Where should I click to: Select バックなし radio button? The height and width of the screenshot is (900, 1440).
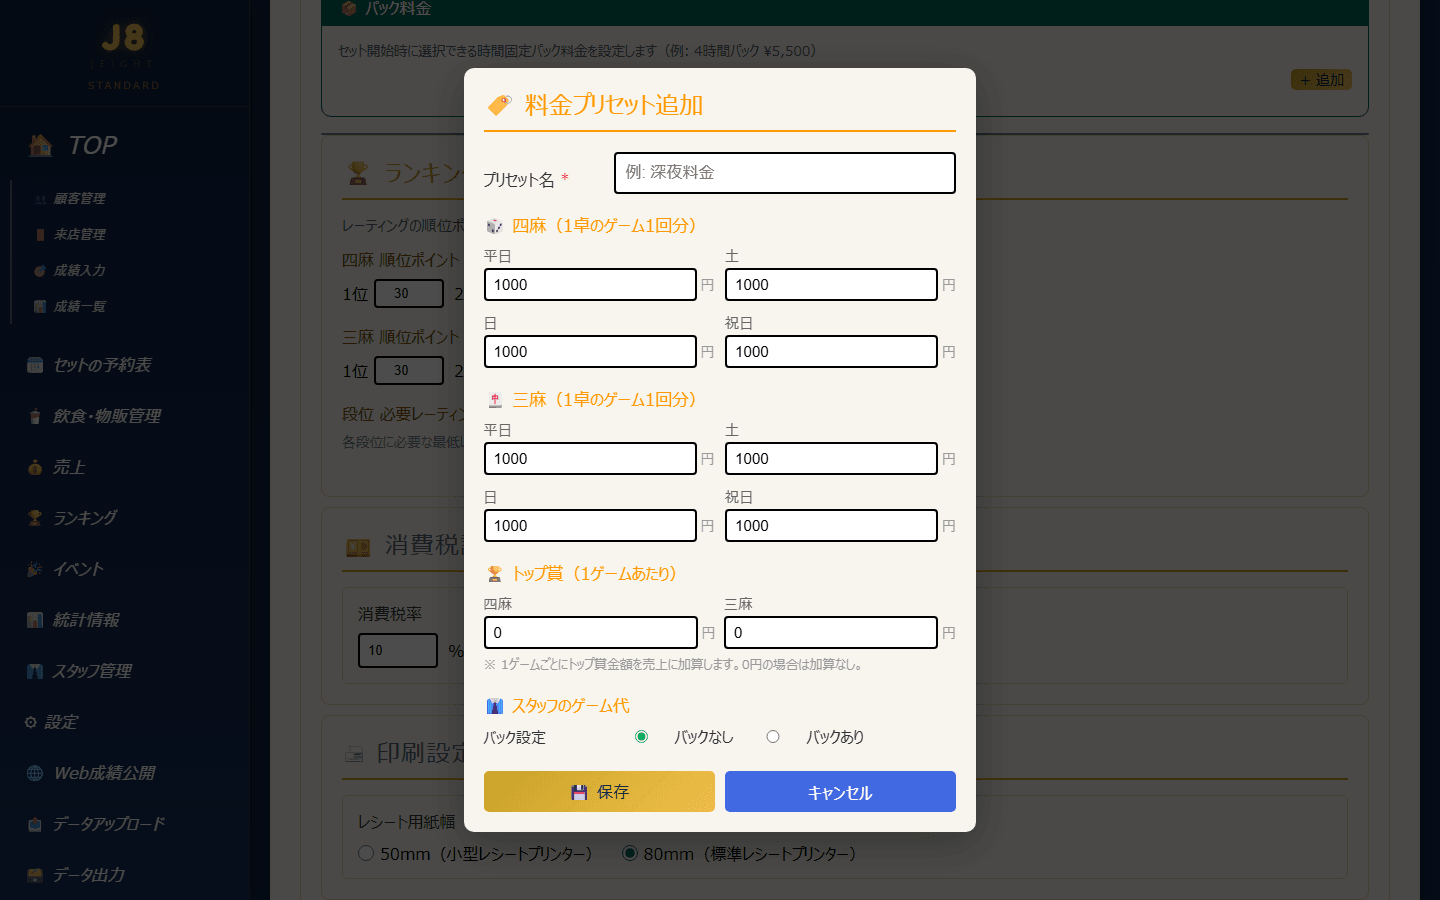coord(642,737)
